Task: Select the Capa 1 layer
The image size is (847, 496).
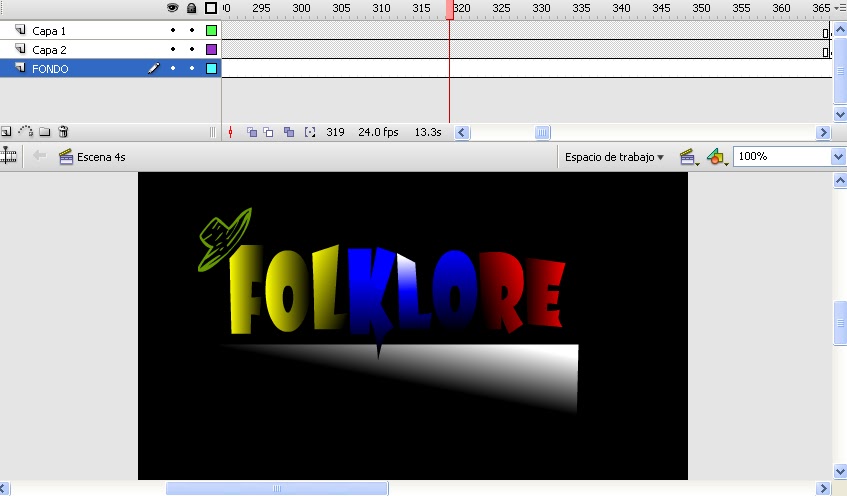Action: click(x=49, y=31)
